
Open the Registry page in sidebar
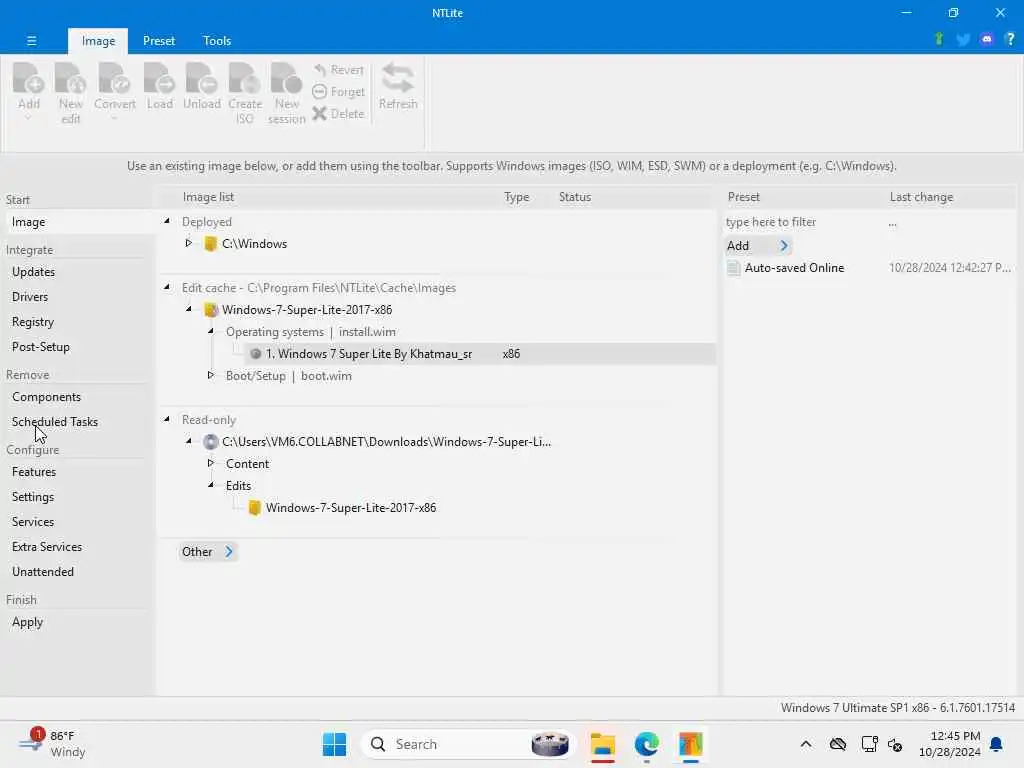(x=33, y=322)
